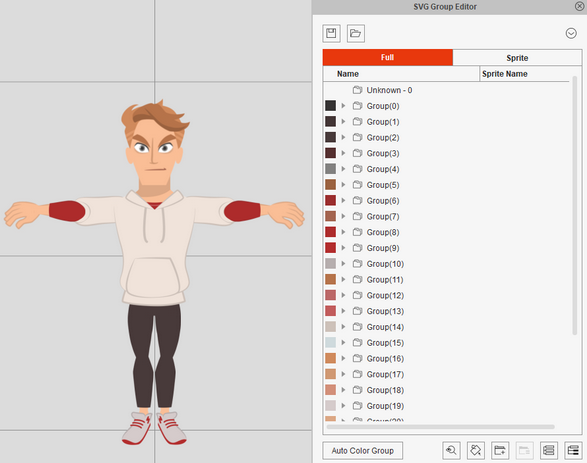Click the paint bucket color pick icon
The width and height of the screenshot is (587, 463).
[476, 450]
